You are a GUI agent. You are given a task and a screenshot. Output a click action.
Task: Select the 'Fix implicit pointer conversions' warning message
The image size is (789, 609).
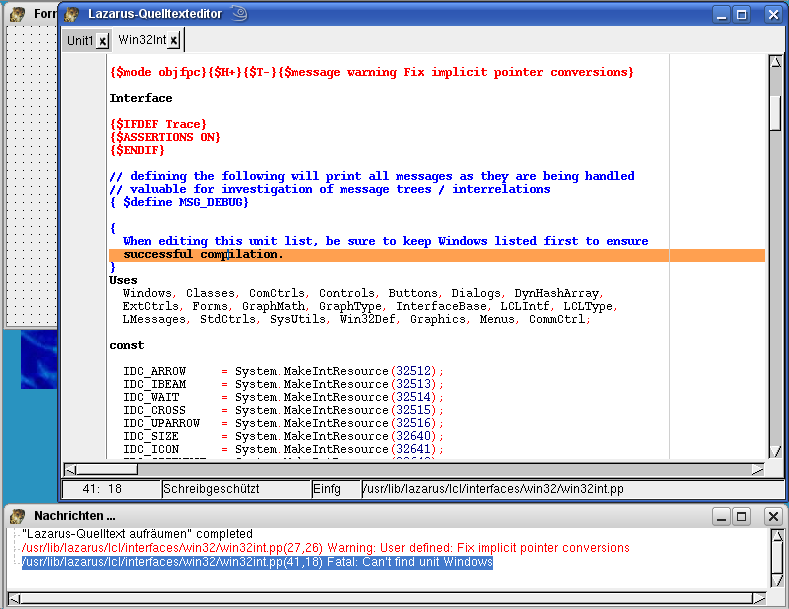click(x=325, y=548)
